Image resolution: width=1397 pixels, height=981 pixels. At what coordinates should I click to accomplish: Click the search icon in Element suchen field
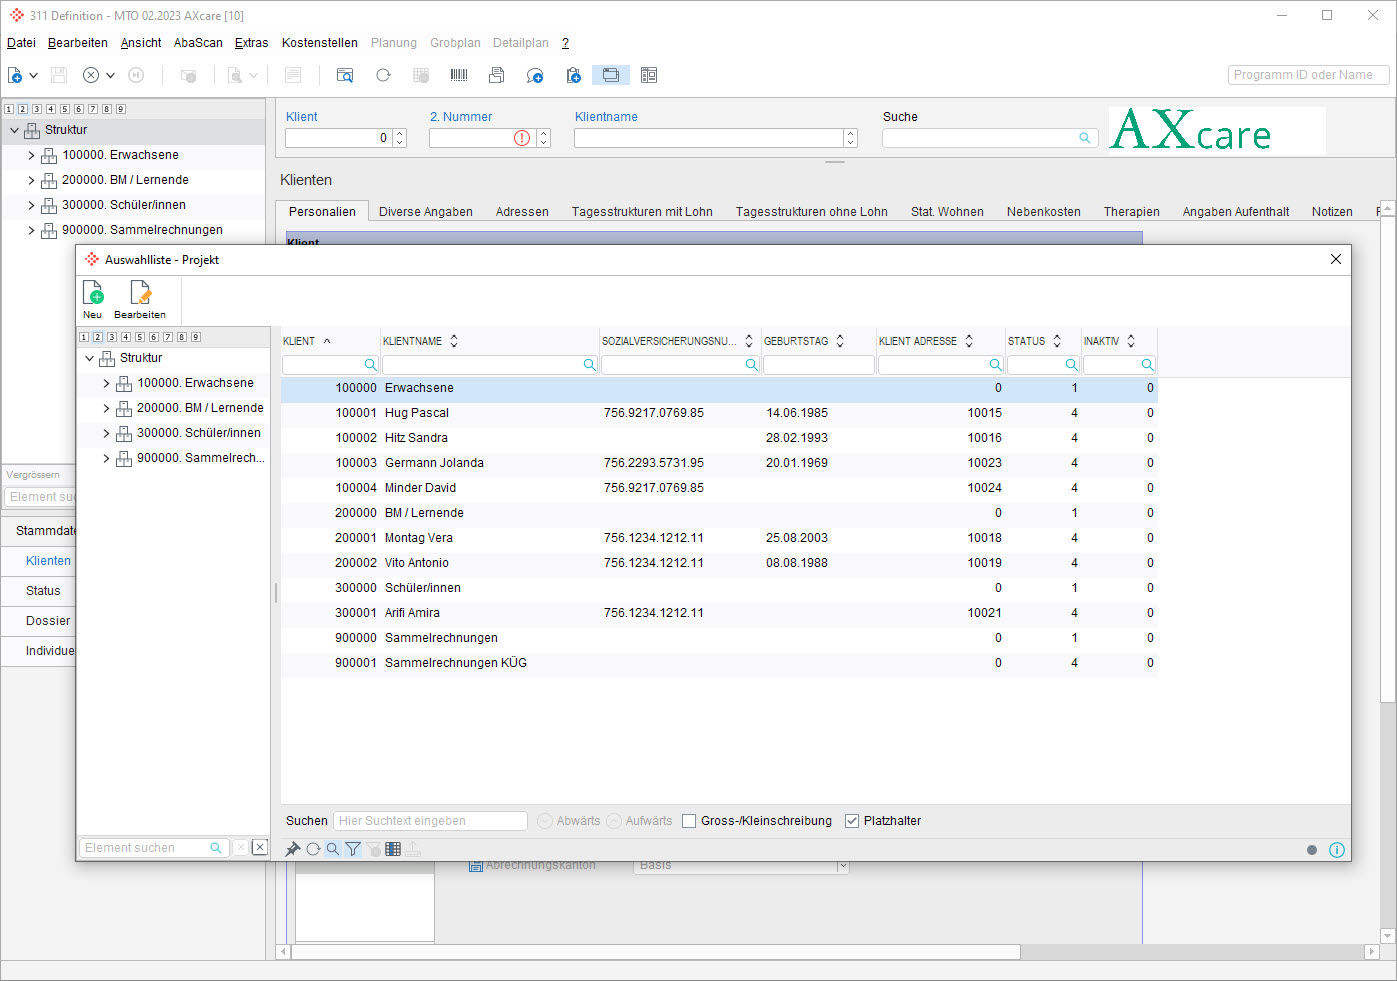click(x=216, y=848)
